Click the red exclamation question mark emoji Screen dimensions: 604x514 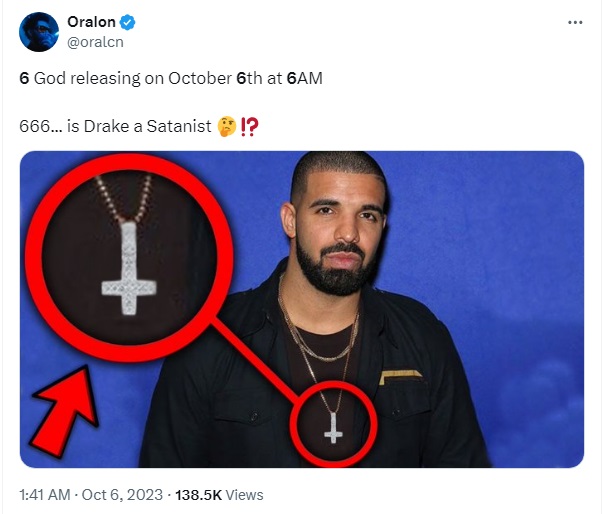[249, 126]
